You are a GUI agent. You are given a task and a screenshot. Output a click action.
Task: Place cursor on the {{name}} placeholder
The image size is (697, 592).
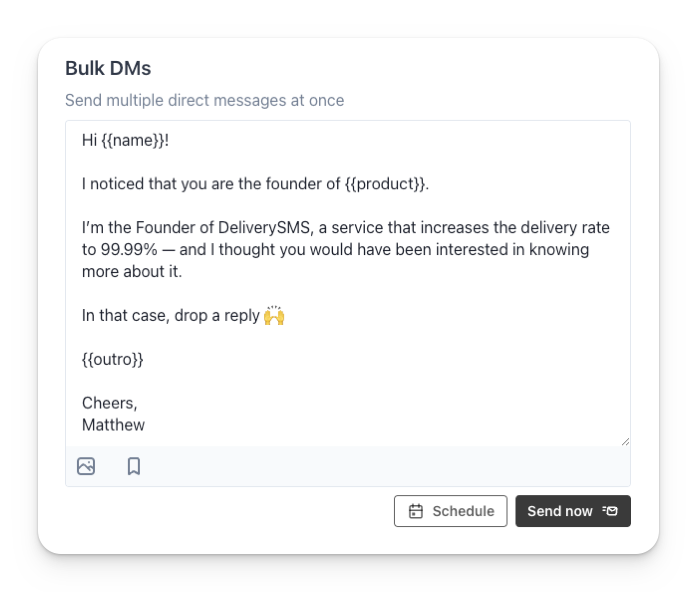[133, 140]
